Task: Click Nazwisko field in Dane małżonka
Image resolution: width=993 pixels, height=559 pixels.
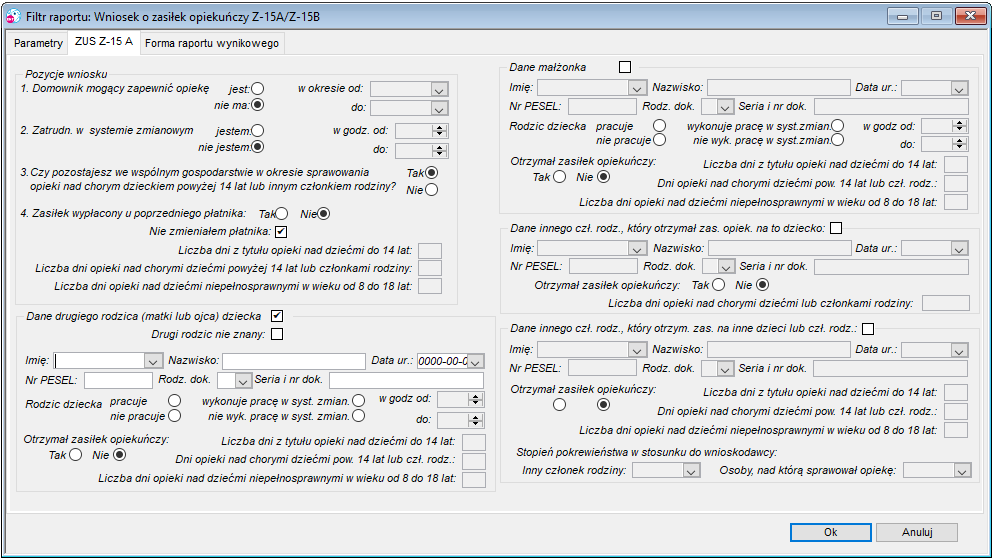Action: point(778,87)
